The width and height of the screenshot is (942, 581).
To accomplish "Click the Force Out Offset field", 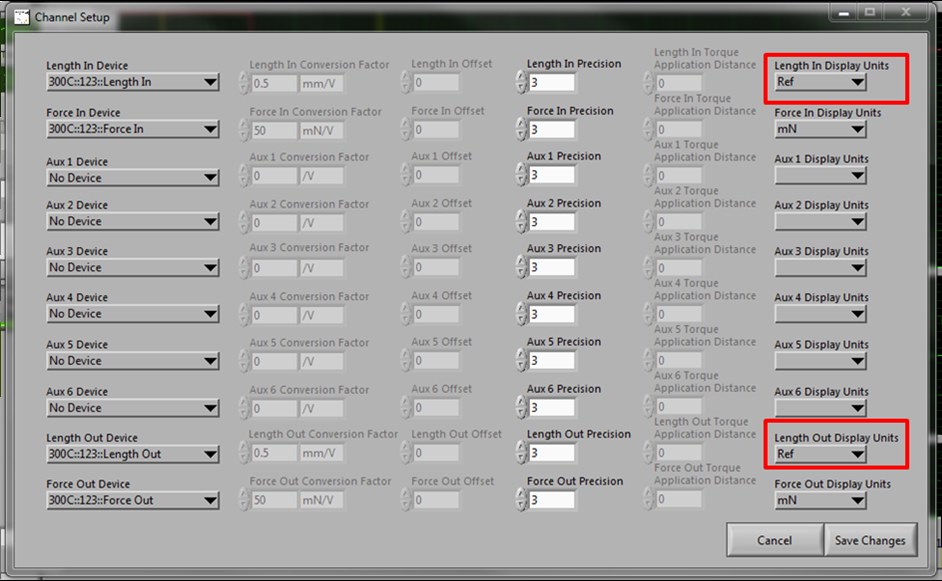I will coord(436,500).
